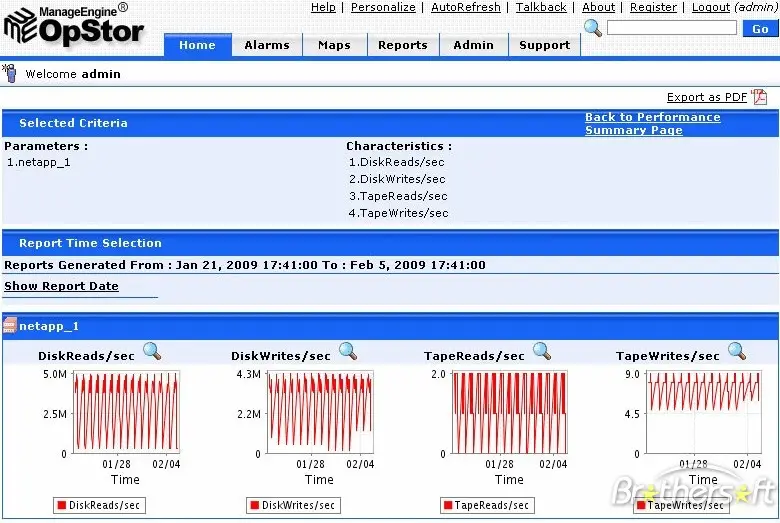Click the AutoRefresh link
This screenshot has height=523, width=780.
[x=466, y=7]
